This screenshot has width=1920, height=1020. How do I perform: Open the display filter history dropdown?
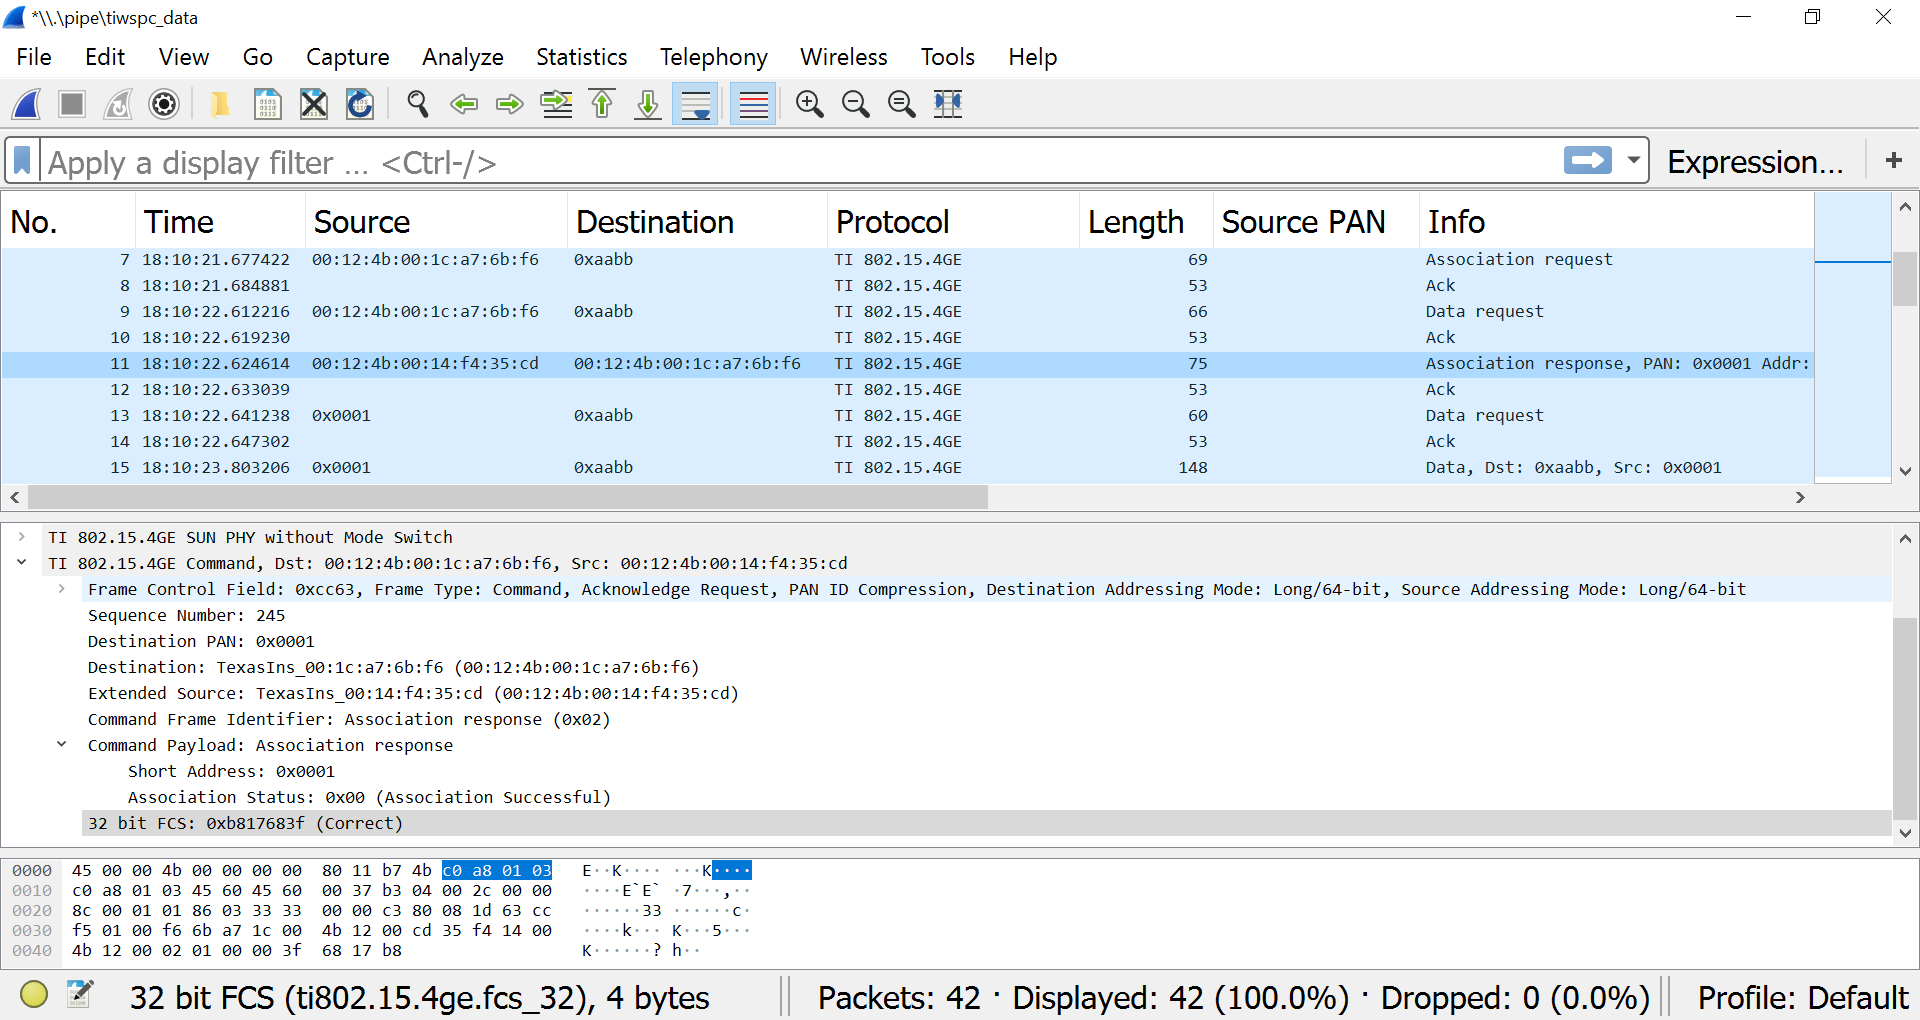point(1634,160)
